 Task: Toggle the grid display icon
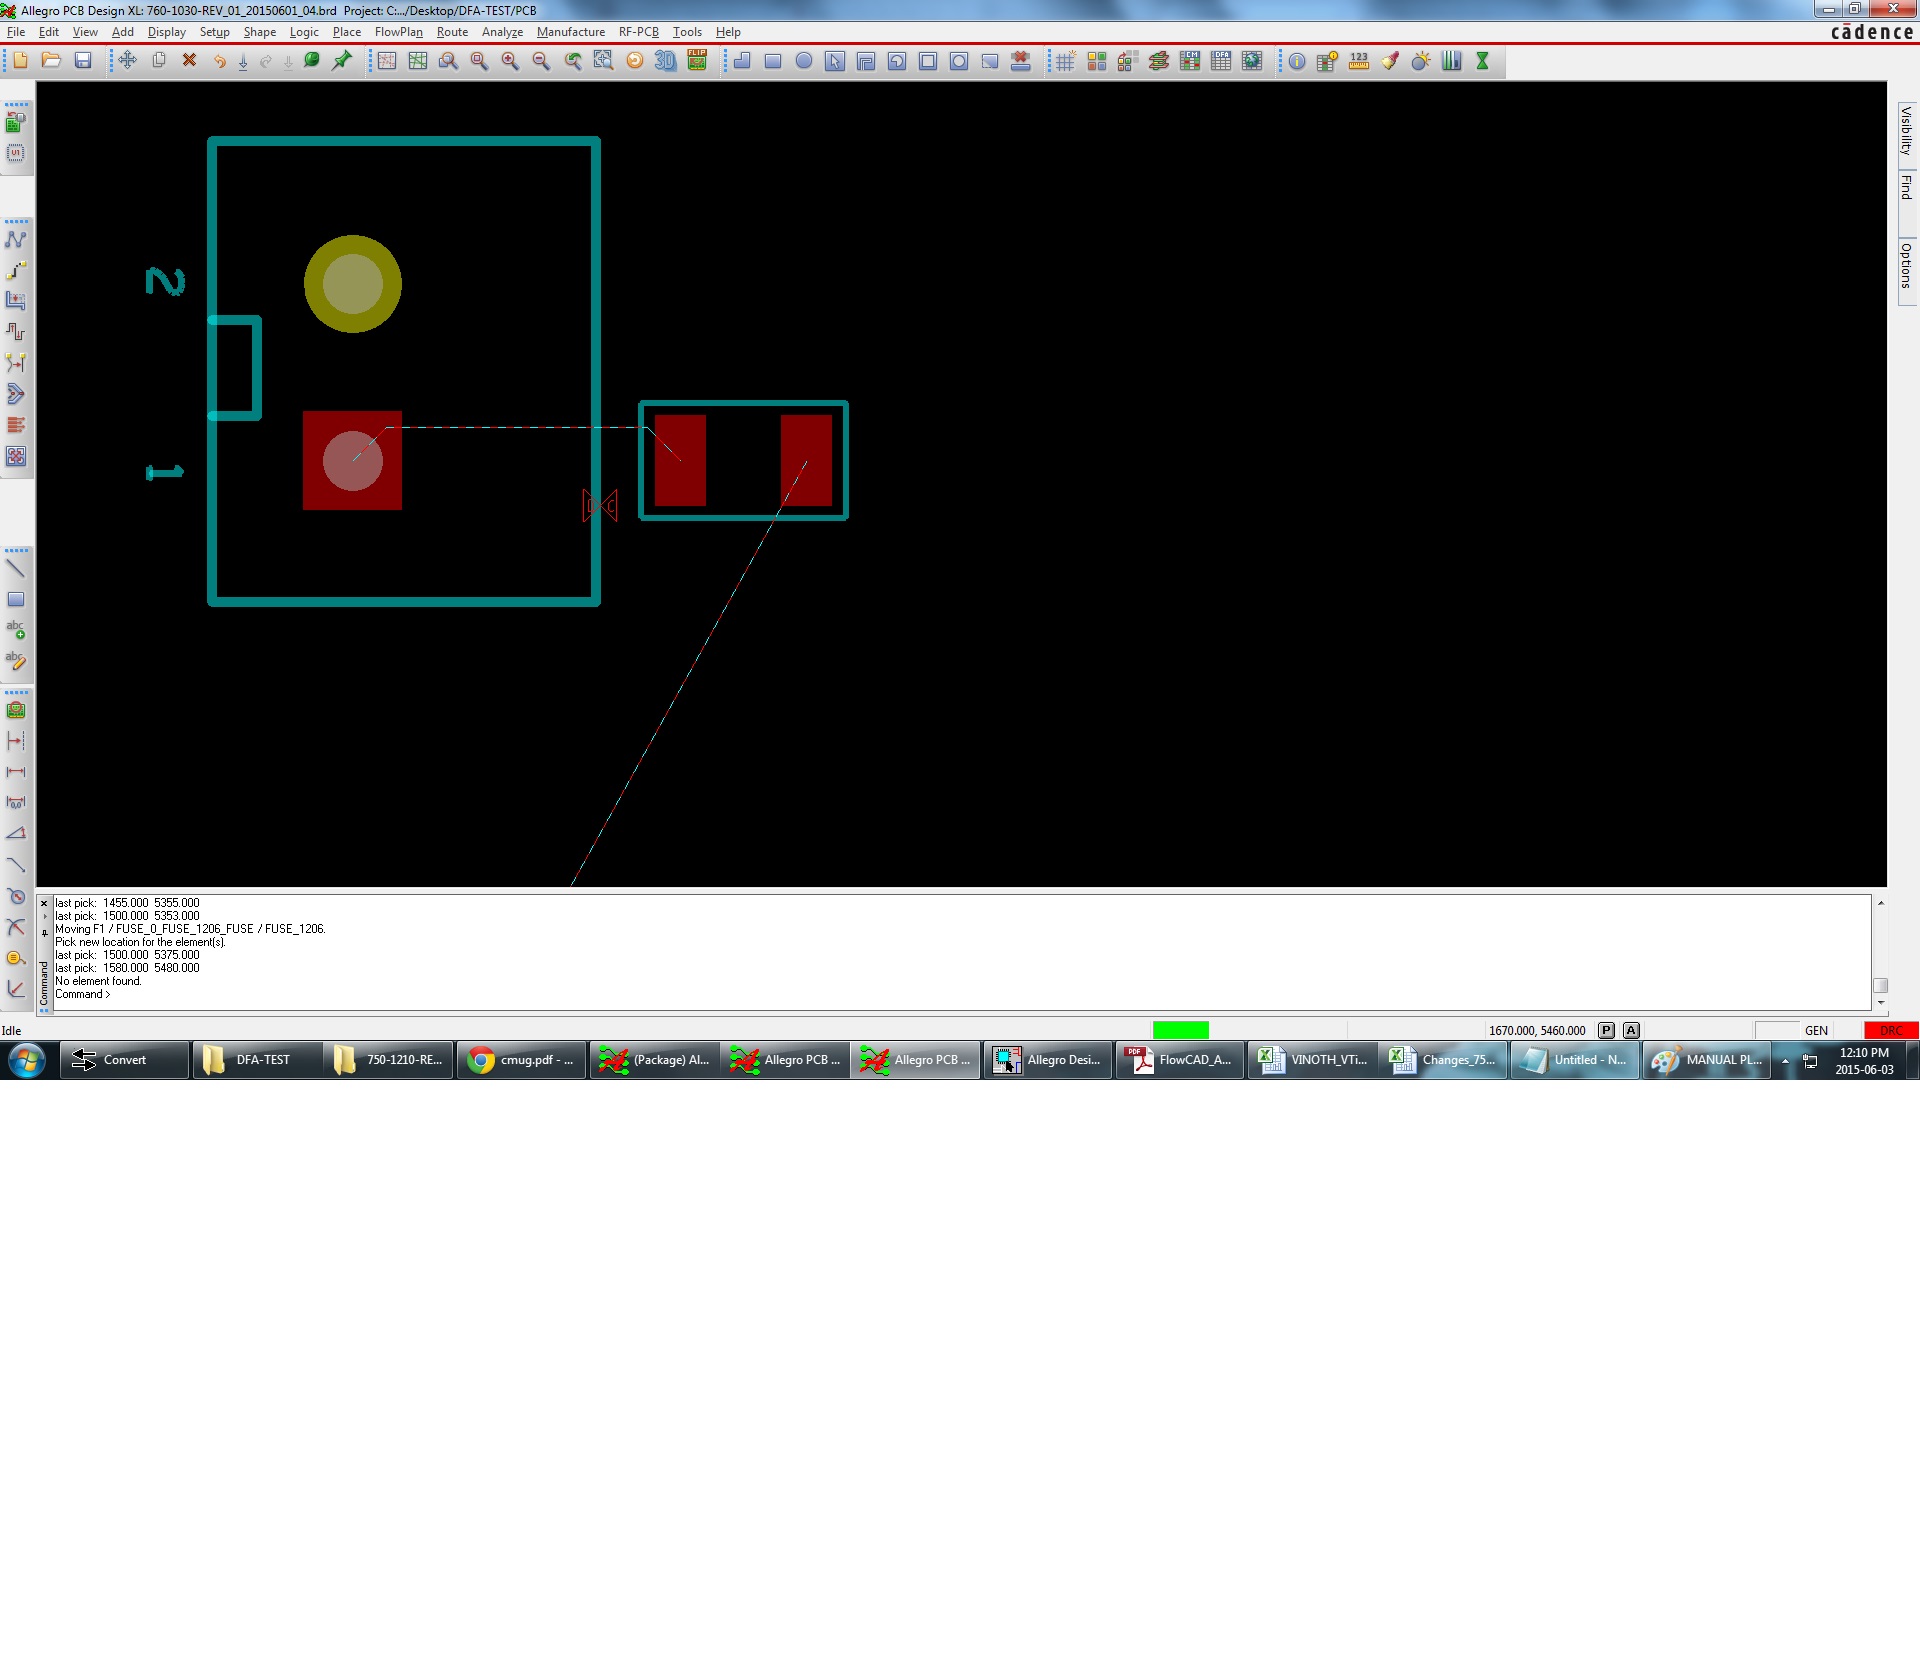[x=1065, y=61]
